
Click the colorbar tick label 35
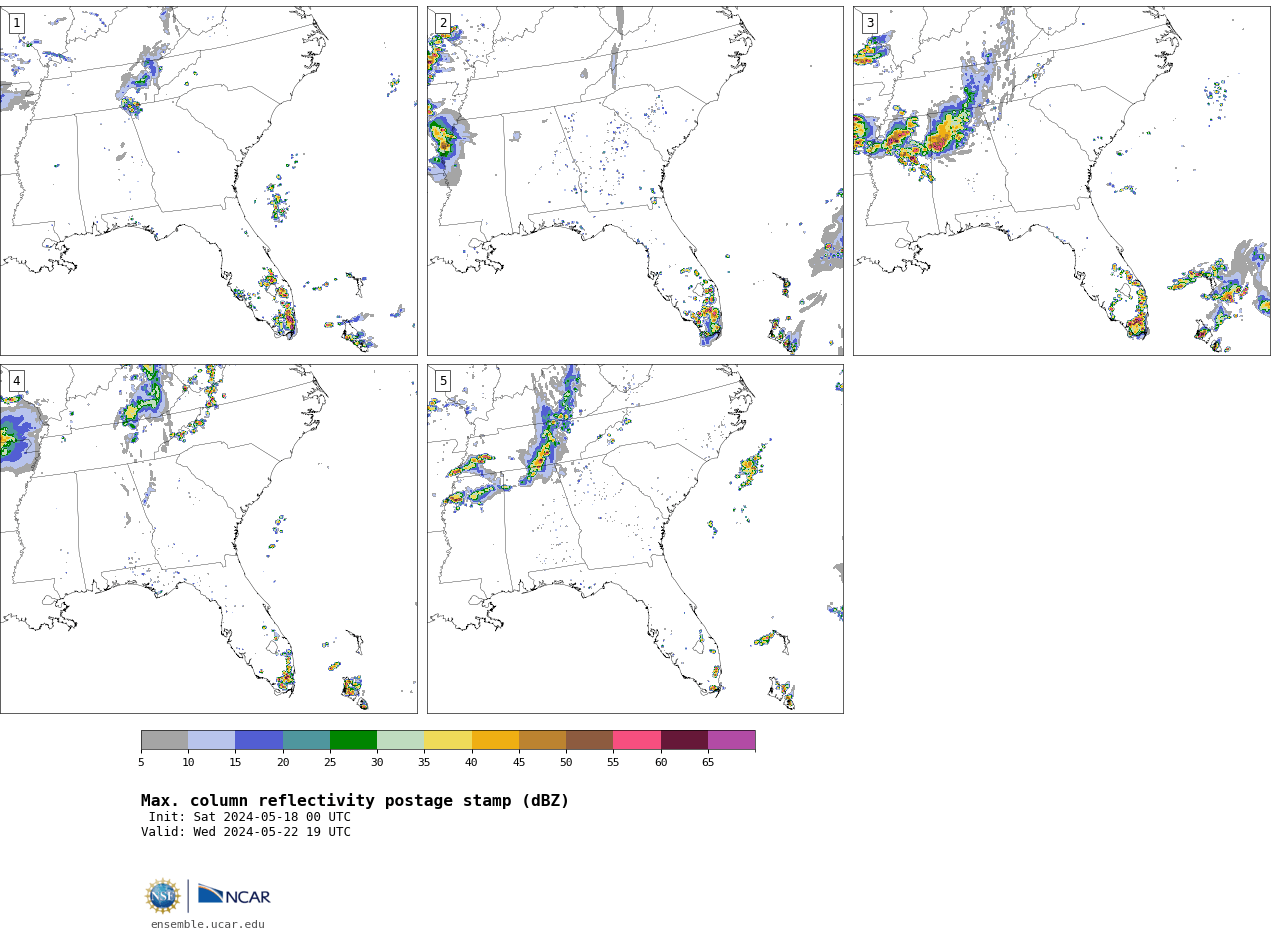coord(424,763)
